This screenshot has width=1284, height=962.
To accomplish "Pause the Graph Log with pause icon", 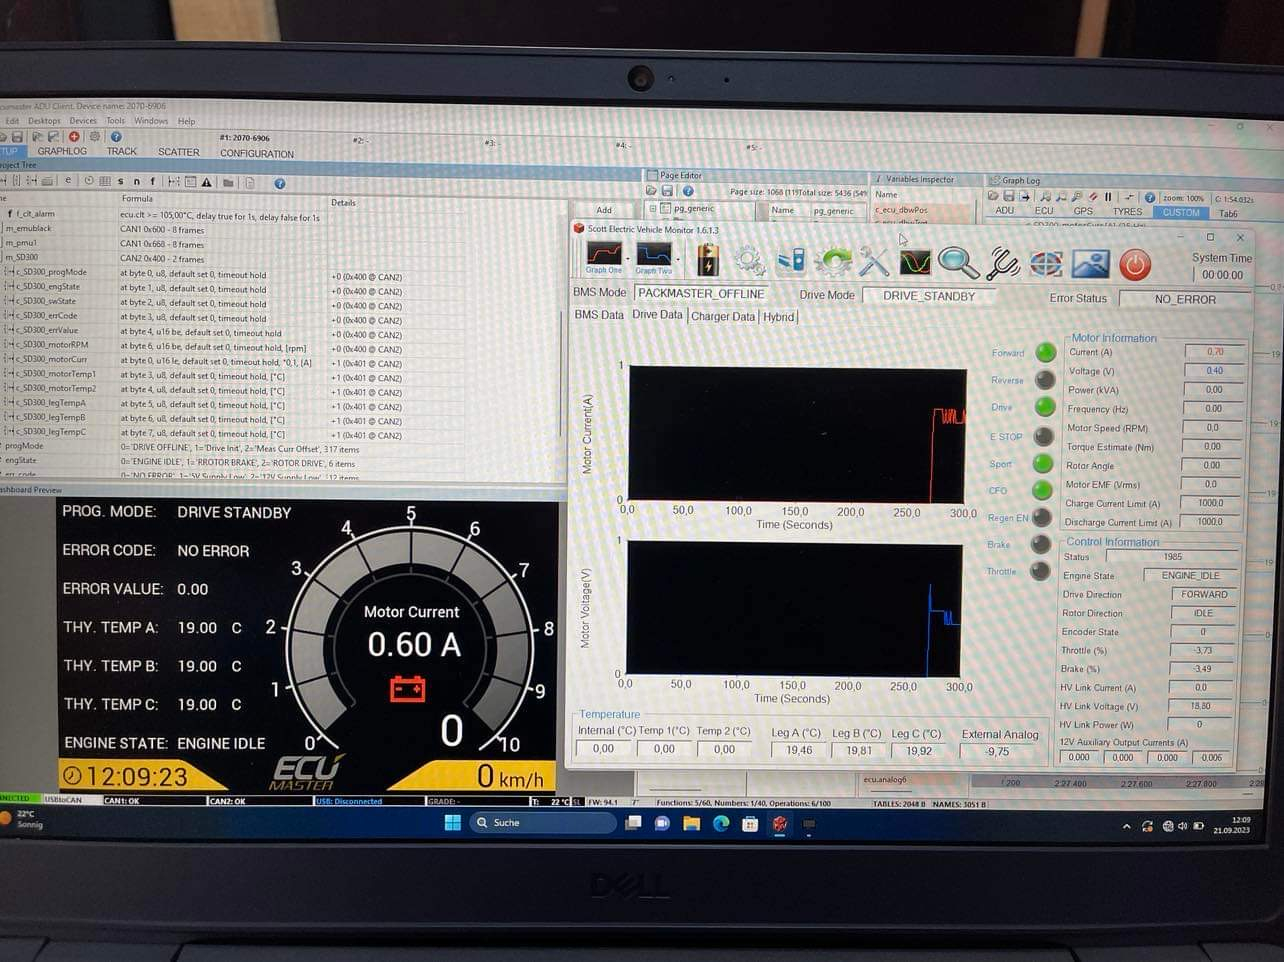I will click(1108, 197).
